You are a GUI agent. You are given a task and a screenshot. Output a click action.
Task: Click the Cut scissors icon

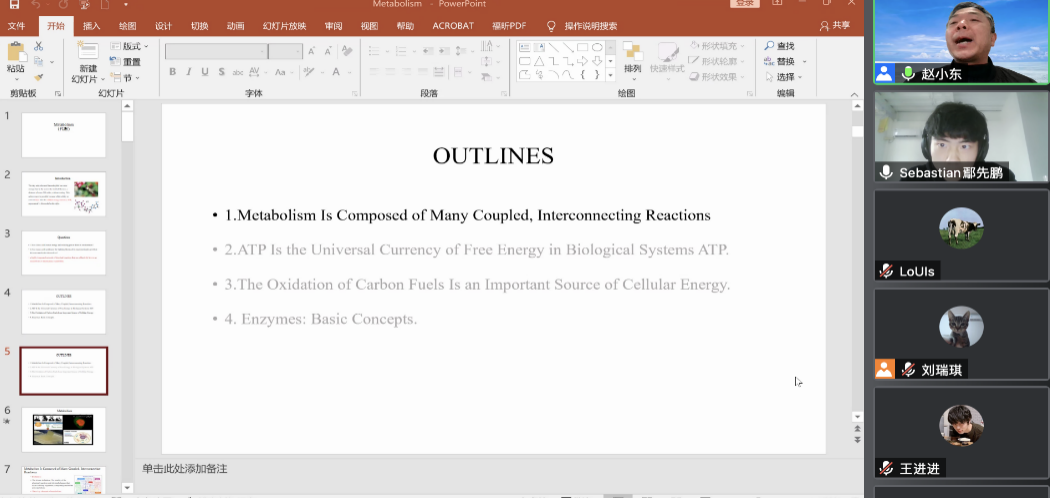click(38, 46)
